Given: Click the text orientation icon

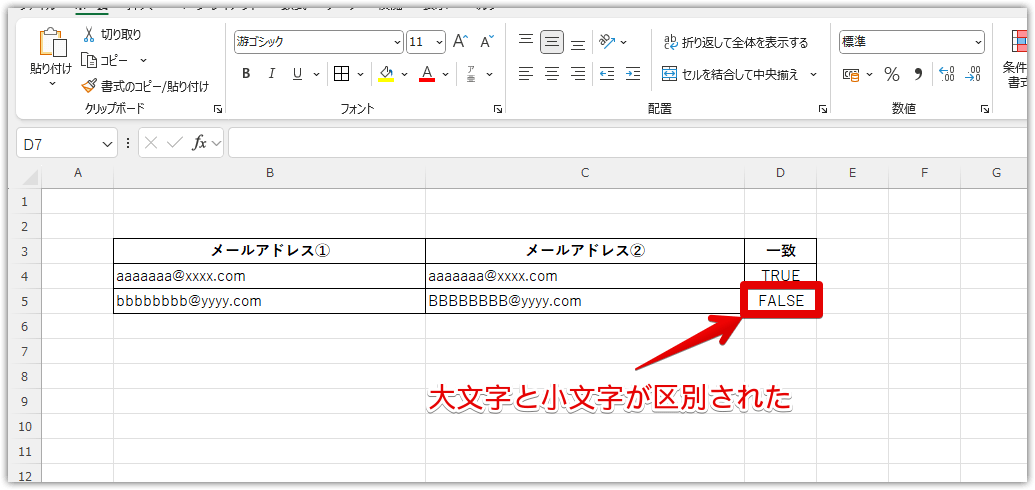Looking at the screenshot, I should 607,42.
